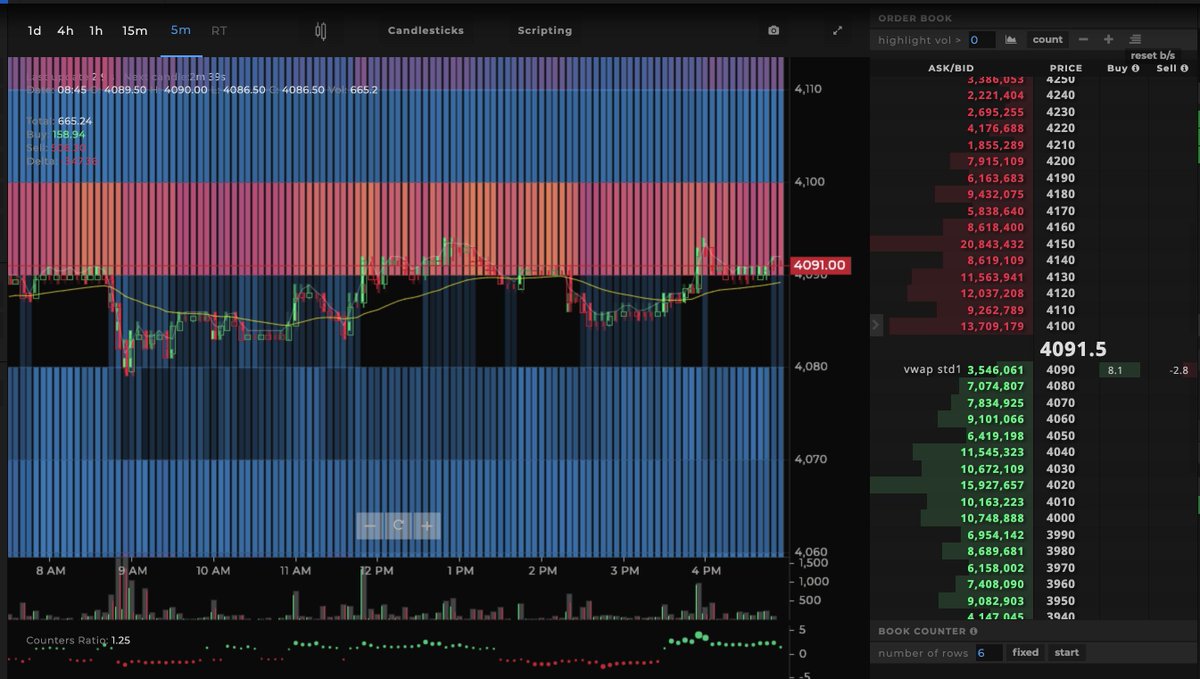Screen dimensions: 1200x679
Task: Switch to the 5m timeframe tab
Action: coord(180,31)
